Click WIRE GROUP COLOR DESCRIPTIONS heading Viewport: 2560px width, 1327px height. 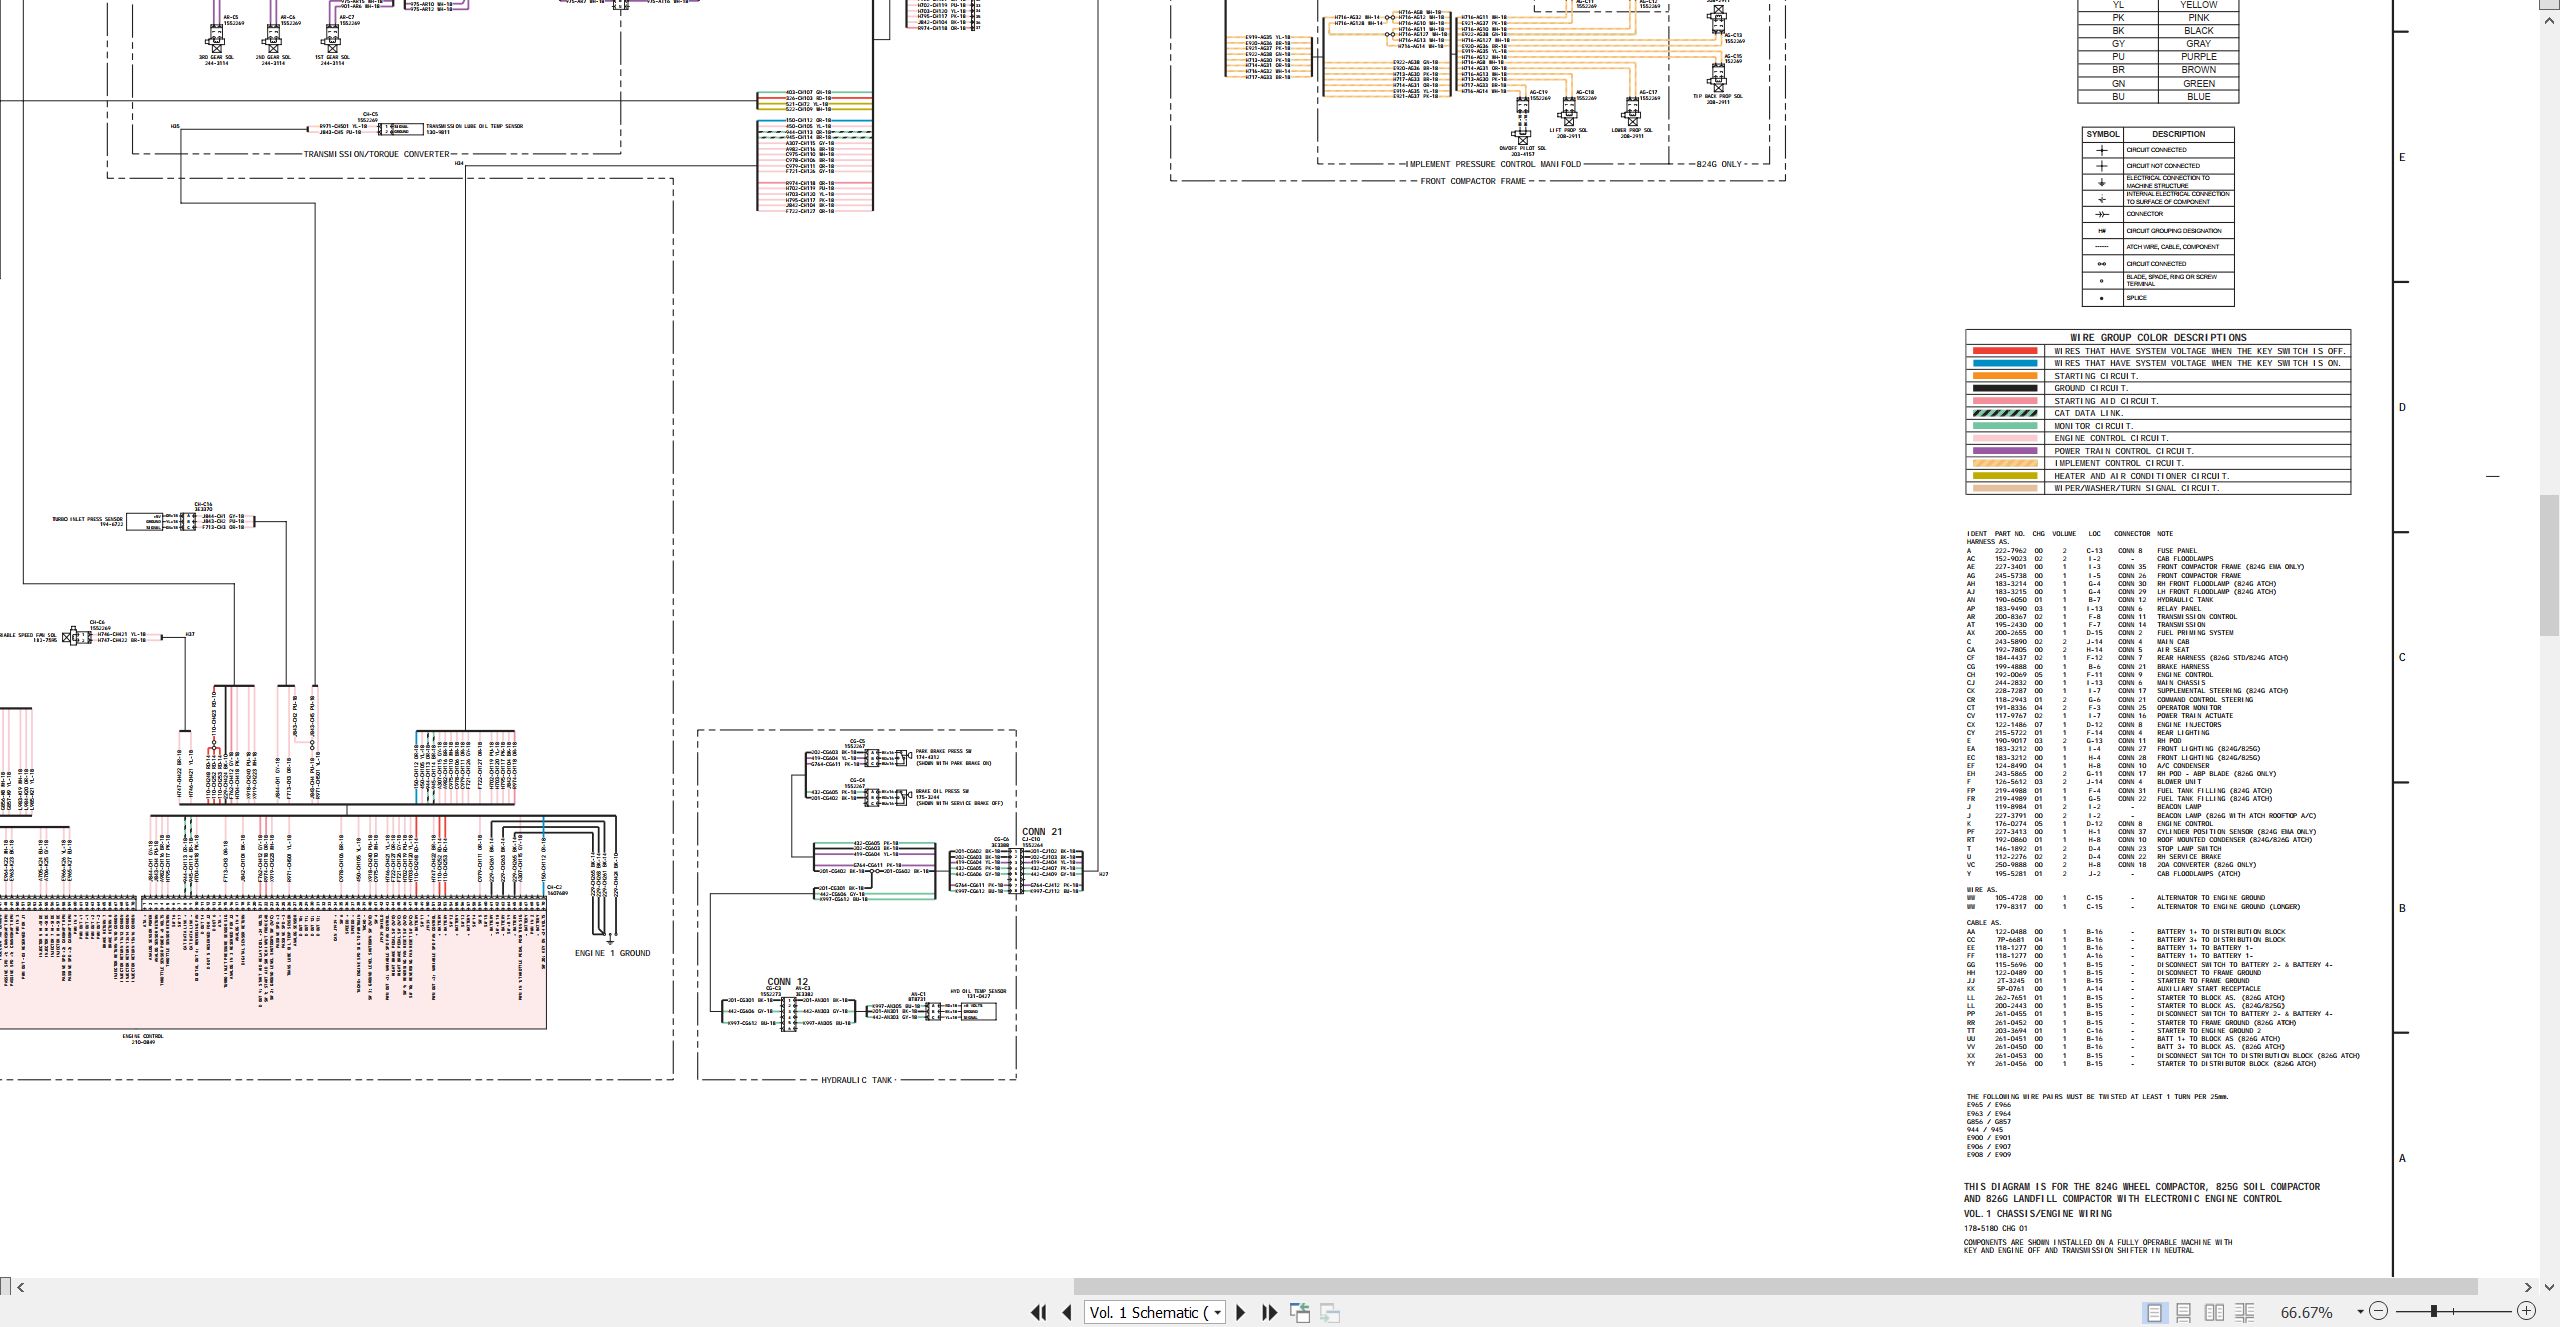[x=2158, y=337]
